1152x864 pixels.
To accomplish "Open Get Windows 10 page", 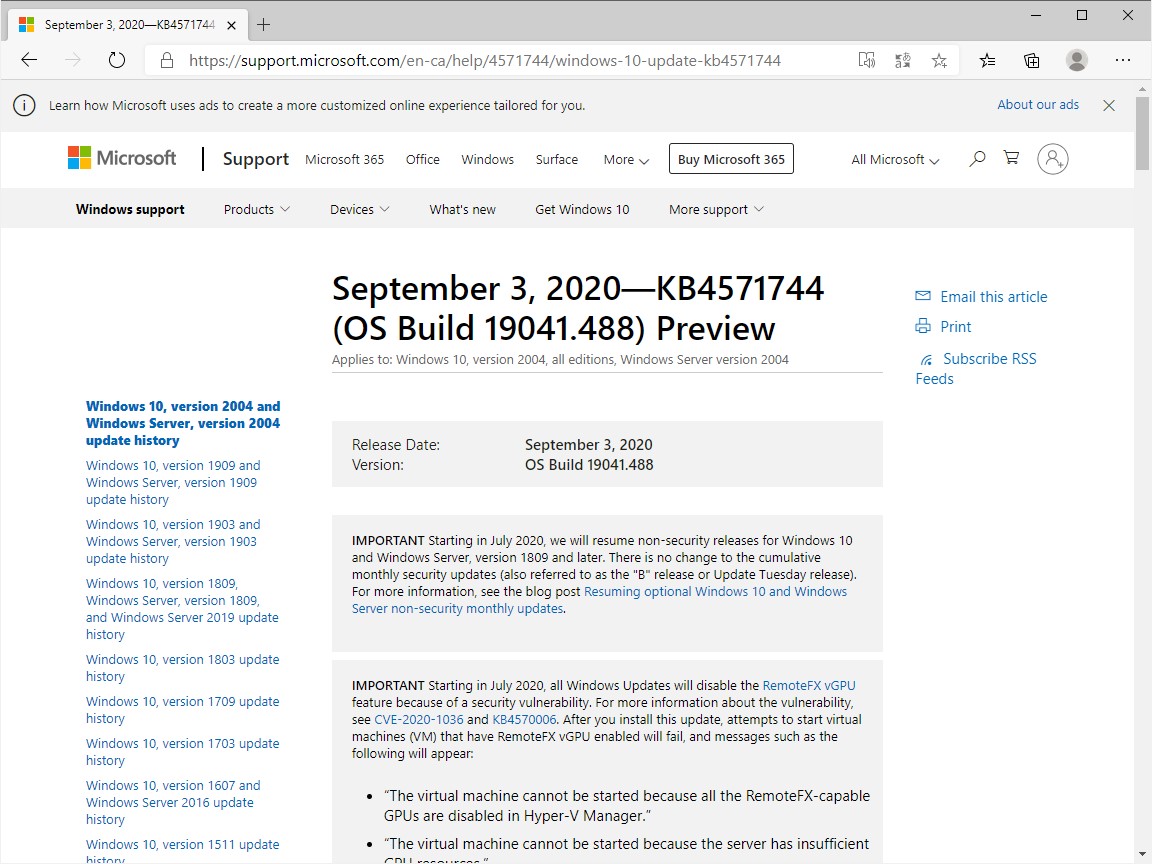I will (582, 209).
